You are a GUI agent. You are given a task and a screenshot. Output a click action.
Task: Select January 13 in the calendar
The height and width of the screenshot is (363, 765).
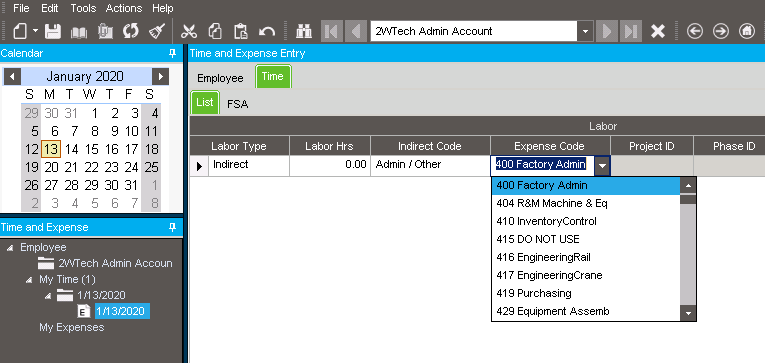pyautogui.click(x=51, y=149)
